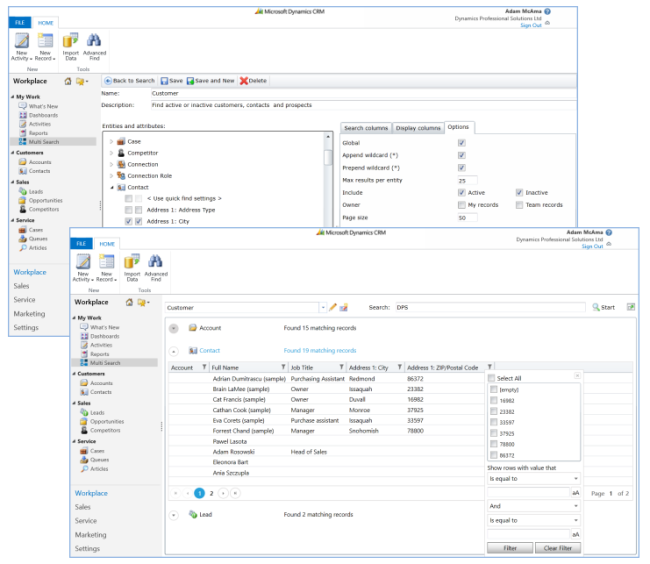Click the Search text field
Screen dimensions: 650x564
click(490, 307)
